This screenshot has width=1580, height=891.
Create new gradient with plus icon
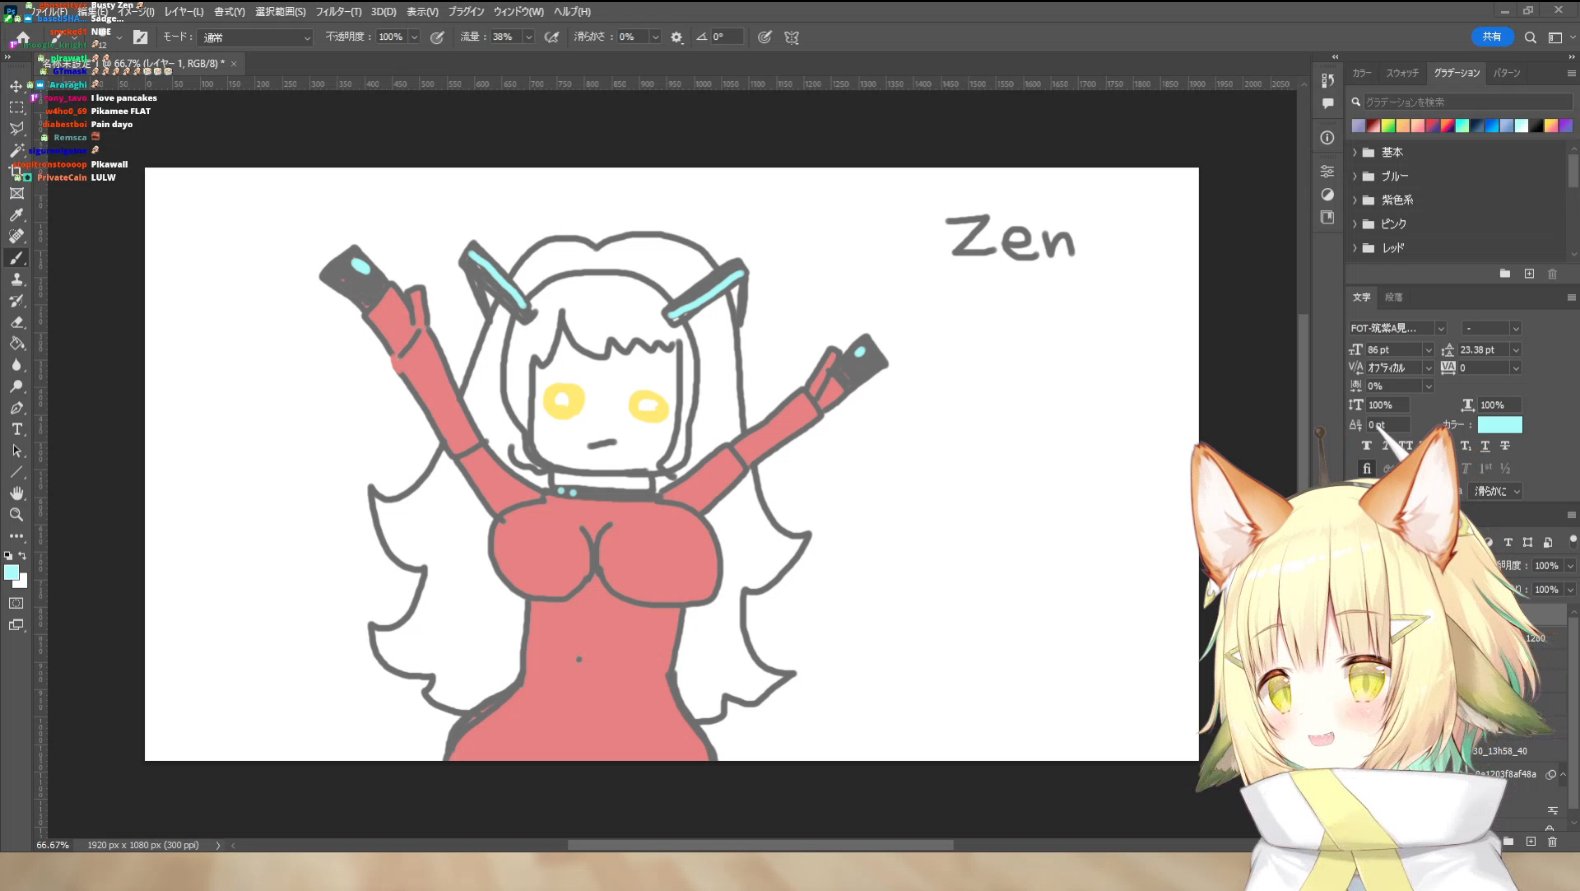1529,274
